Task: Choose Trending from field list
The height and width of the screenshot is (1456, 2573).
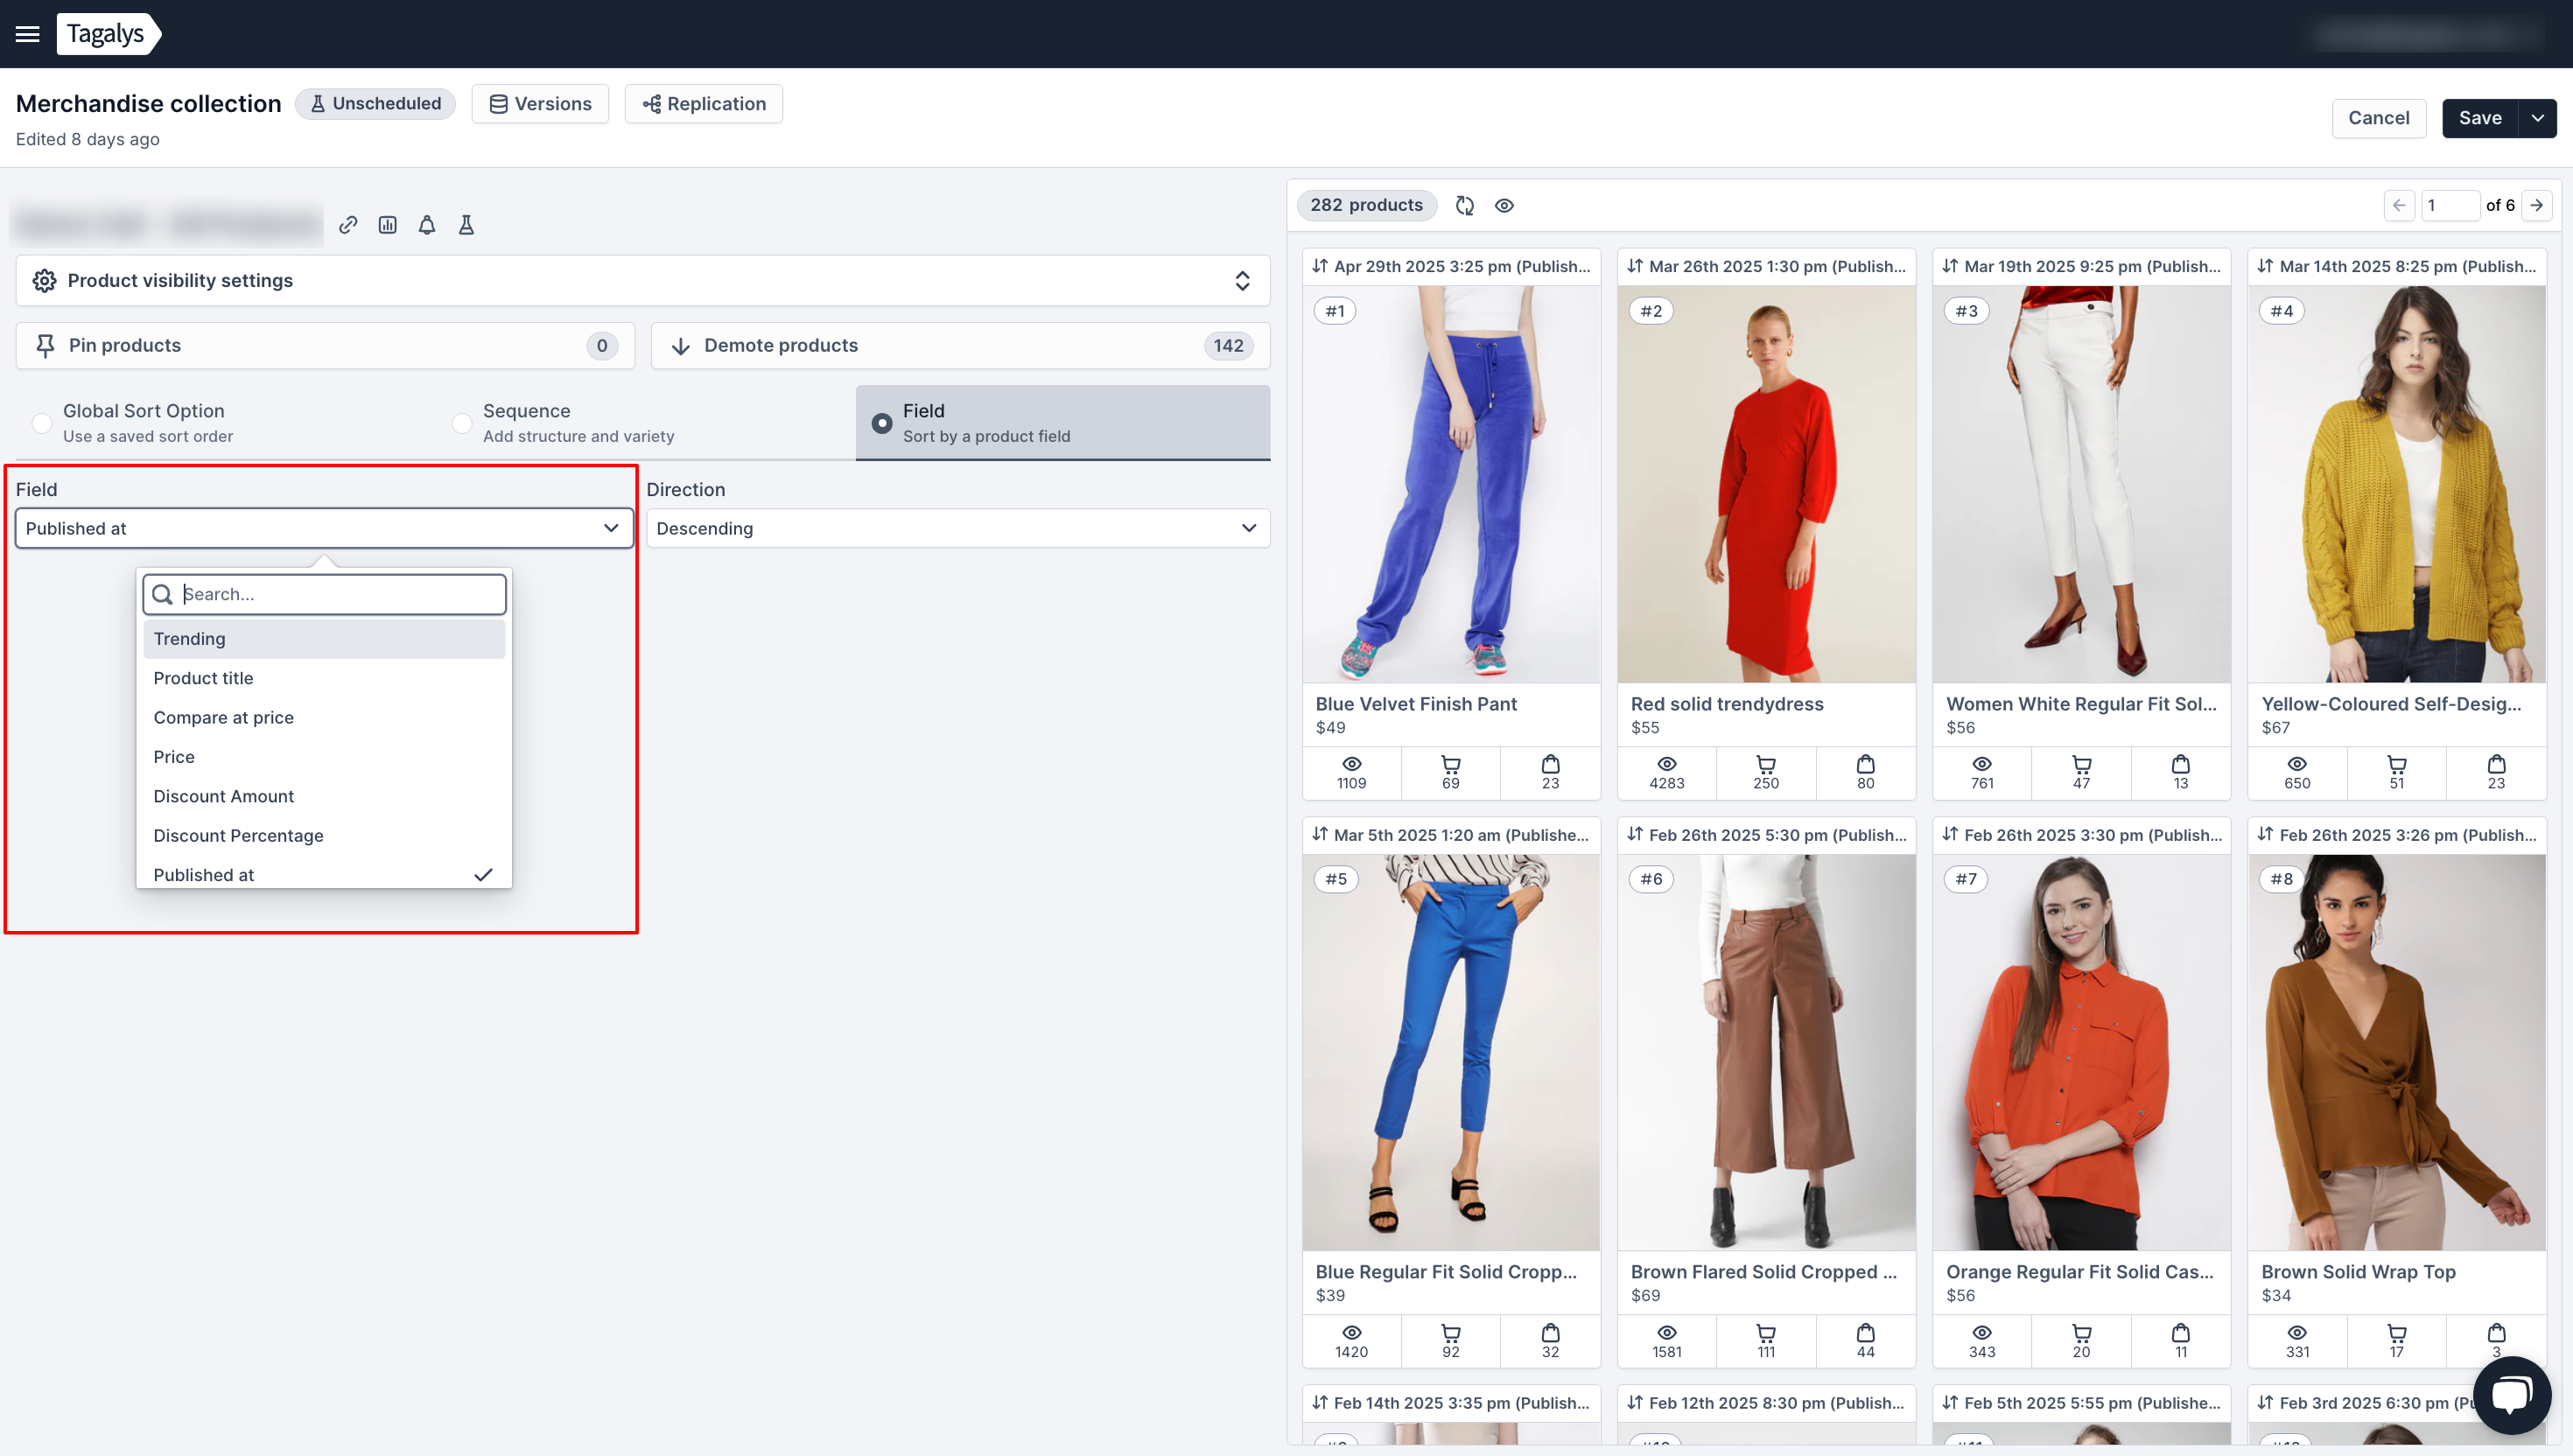Action: click(324, 639)
